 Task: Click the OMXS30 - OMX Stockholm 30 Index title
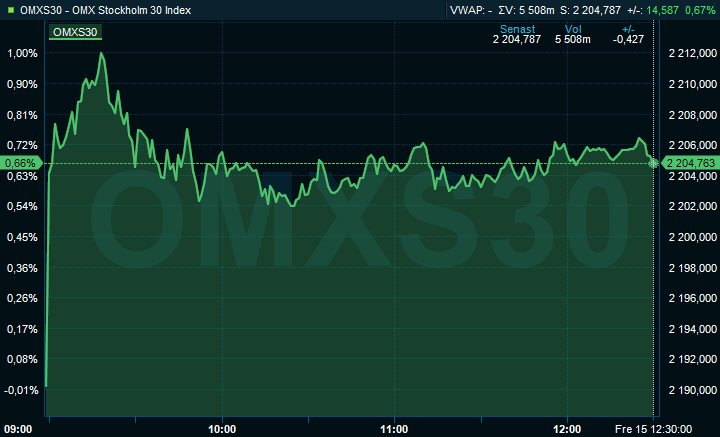[x=106, y=10]
